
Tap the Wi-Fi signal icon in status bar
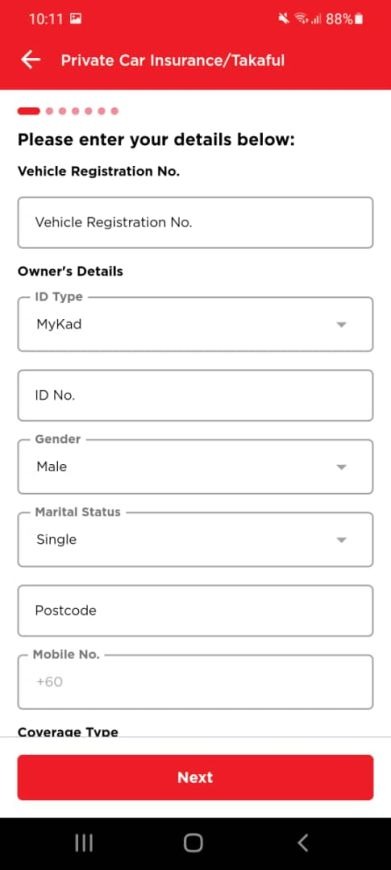coord(302,19)
